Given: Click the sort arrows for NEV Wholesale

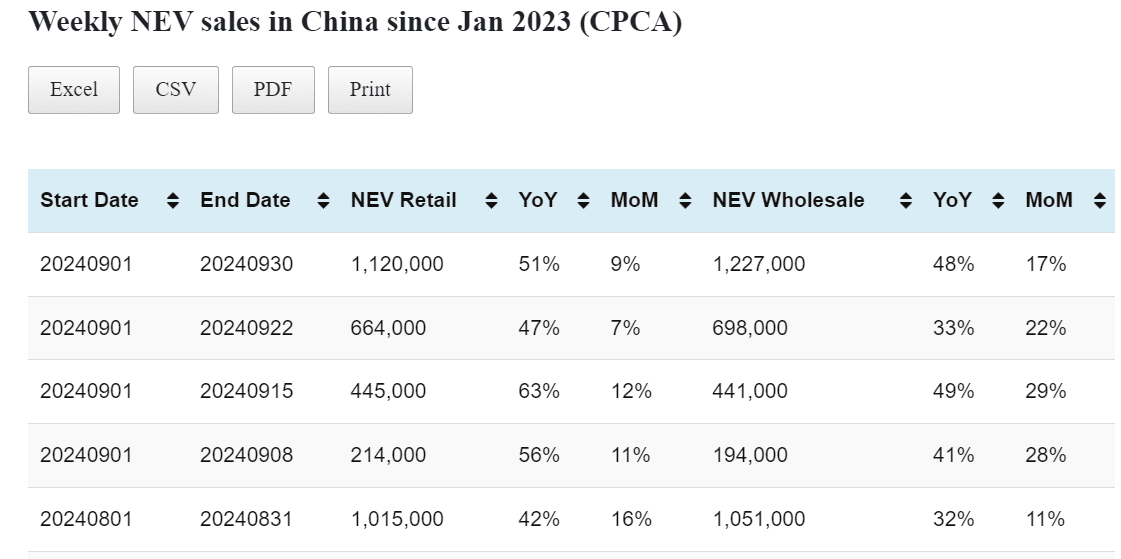Looking at the screenshot, I should coord(906,201).
